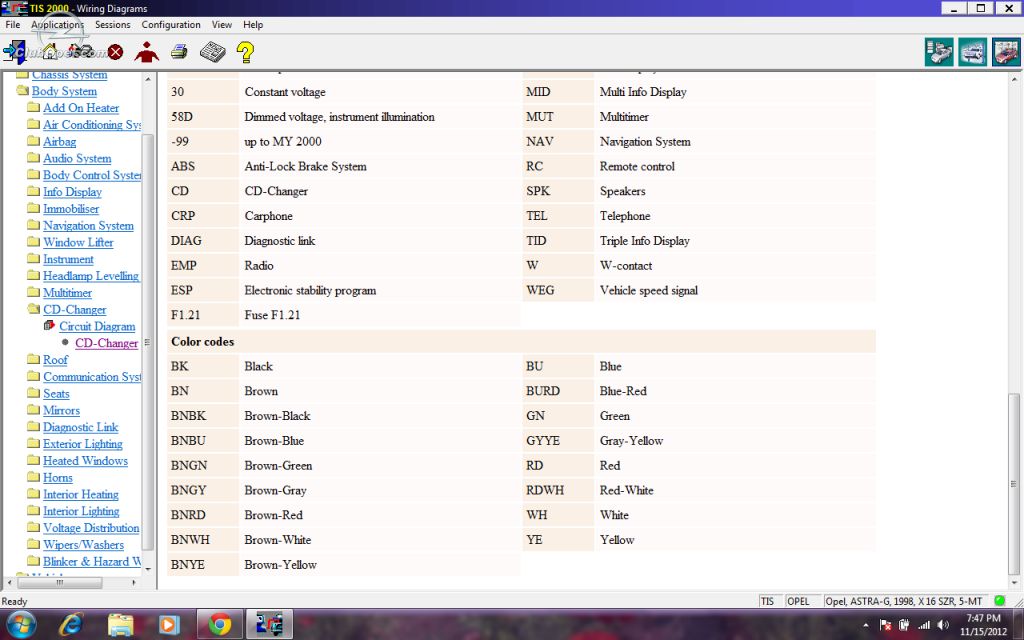This screenshot has width=1024, height=640.
Task: Click the network signal tray icon
Action: 923,625
